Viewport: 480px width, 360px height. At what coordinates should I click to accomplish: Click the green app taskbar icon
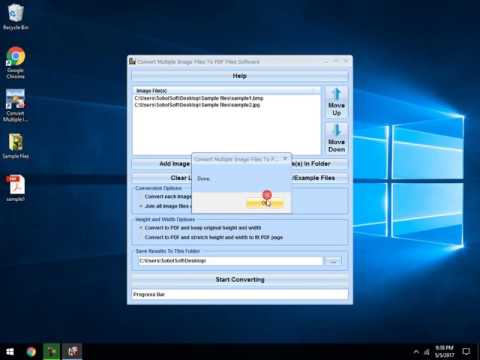52,352
